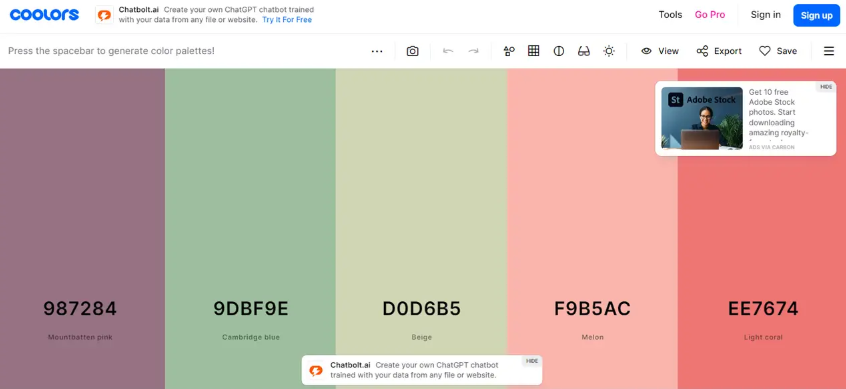Open the three-dots more options menu
This screenshot has width=846, height=389.
pos(377,51)
